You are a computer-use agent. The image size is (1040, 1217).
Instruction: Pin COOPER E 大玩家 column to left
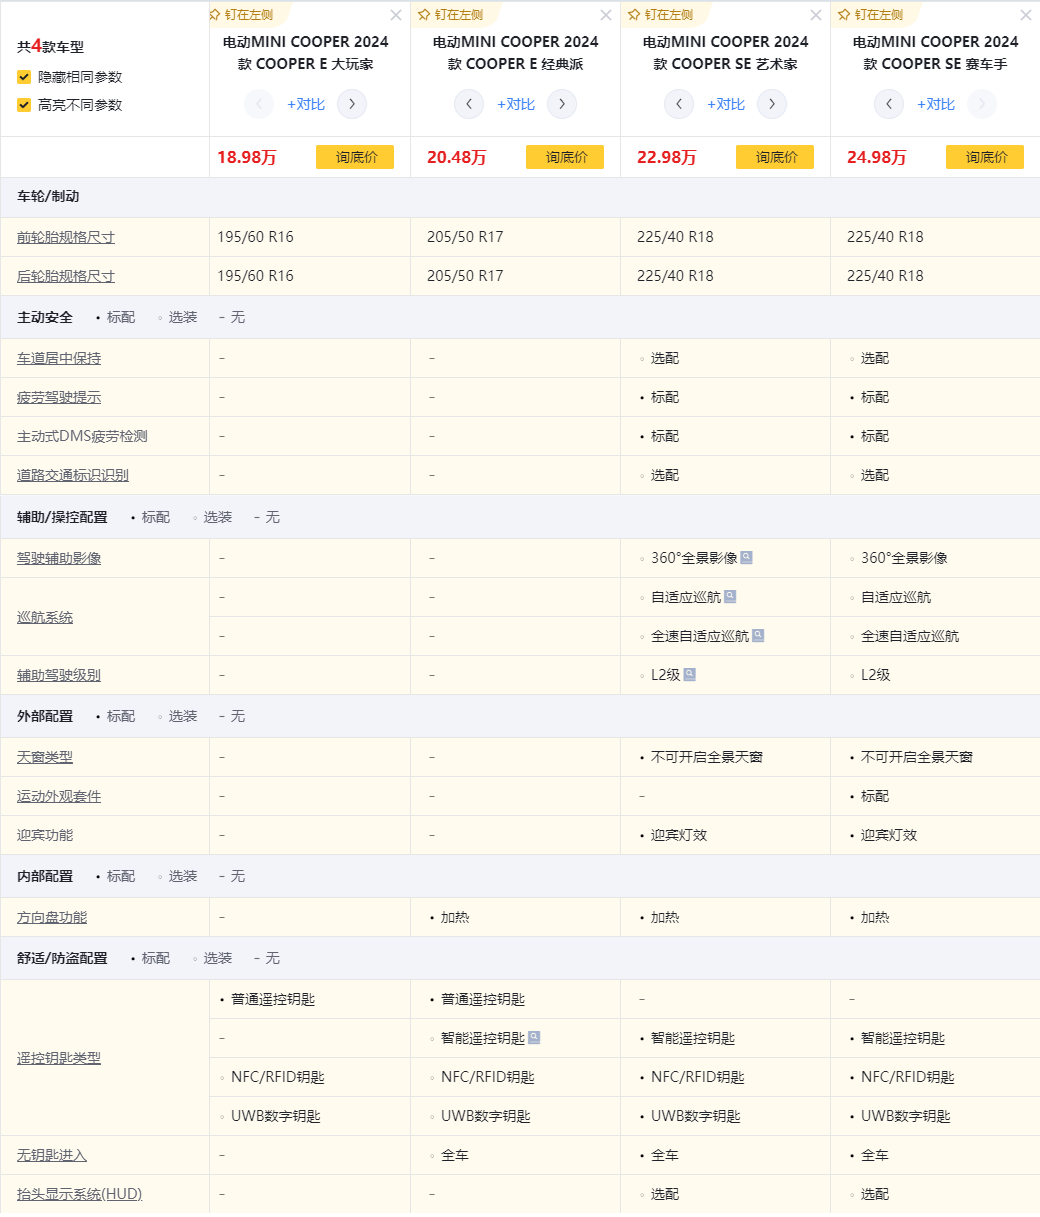pos(240,15)
